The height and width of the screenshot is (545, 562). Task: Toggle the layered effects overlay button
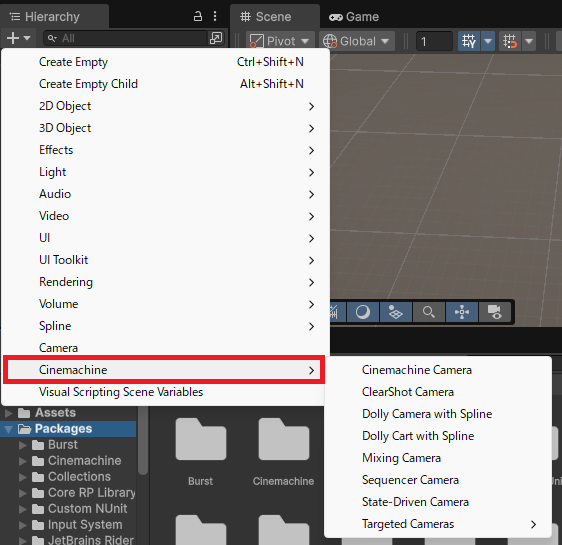pos(396,312)
